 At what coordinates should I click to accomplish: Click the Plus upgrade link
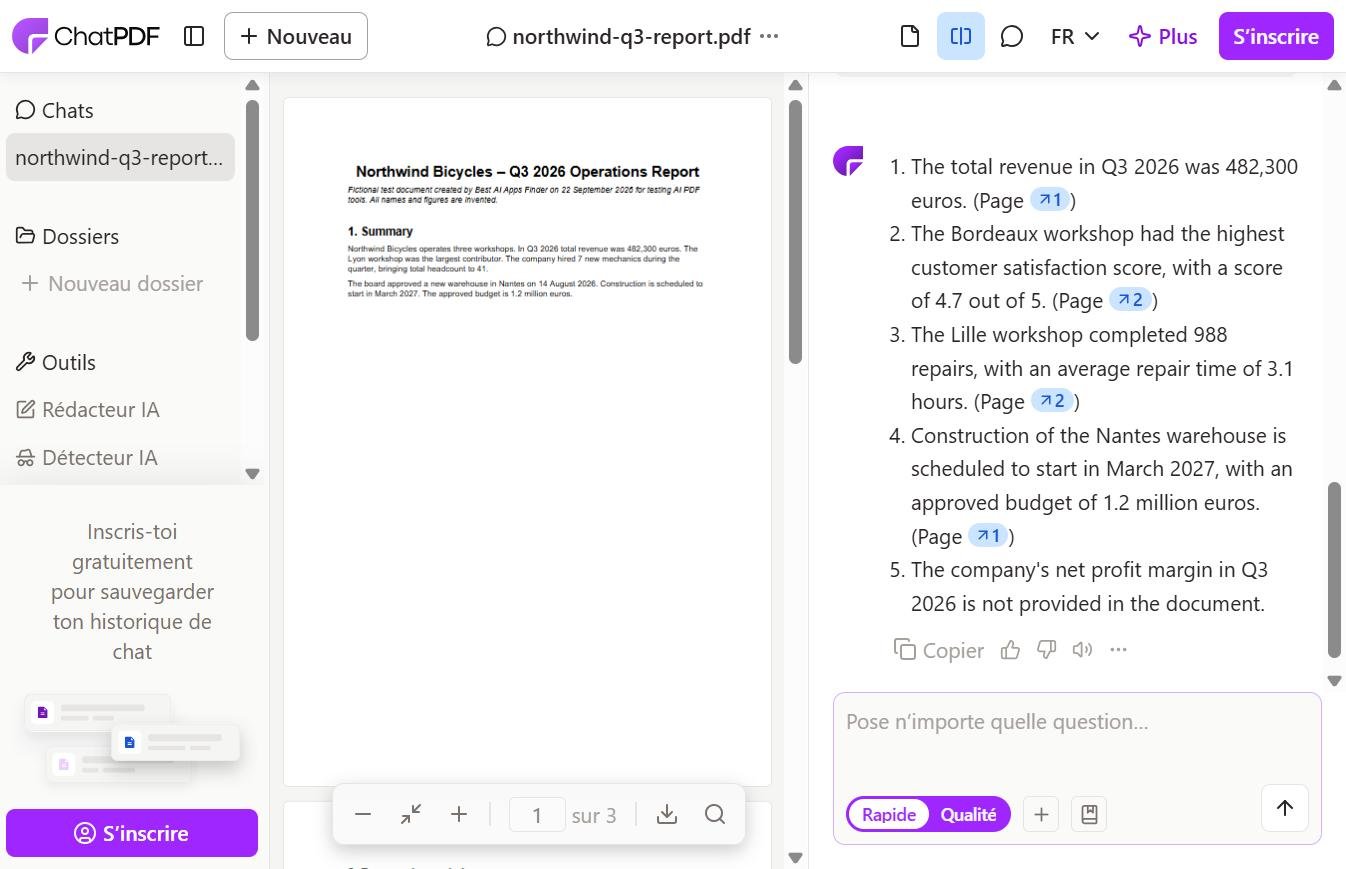coord(1163,36)
